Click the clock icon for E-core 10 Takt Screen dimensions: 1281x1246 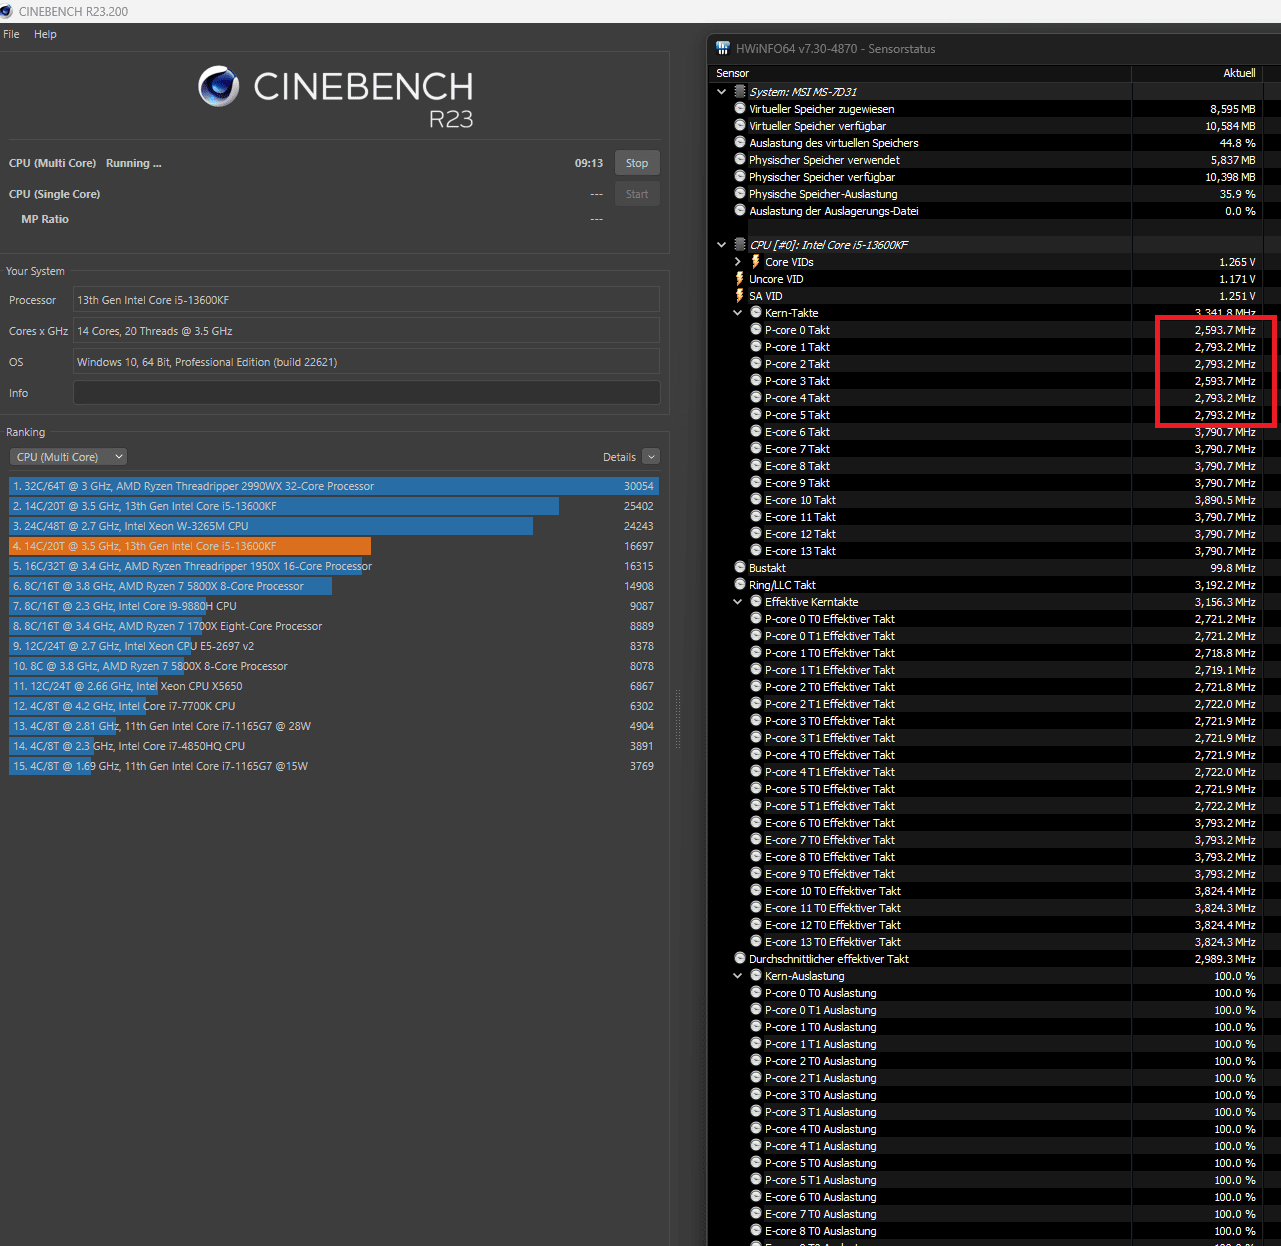tap(756, 499)
